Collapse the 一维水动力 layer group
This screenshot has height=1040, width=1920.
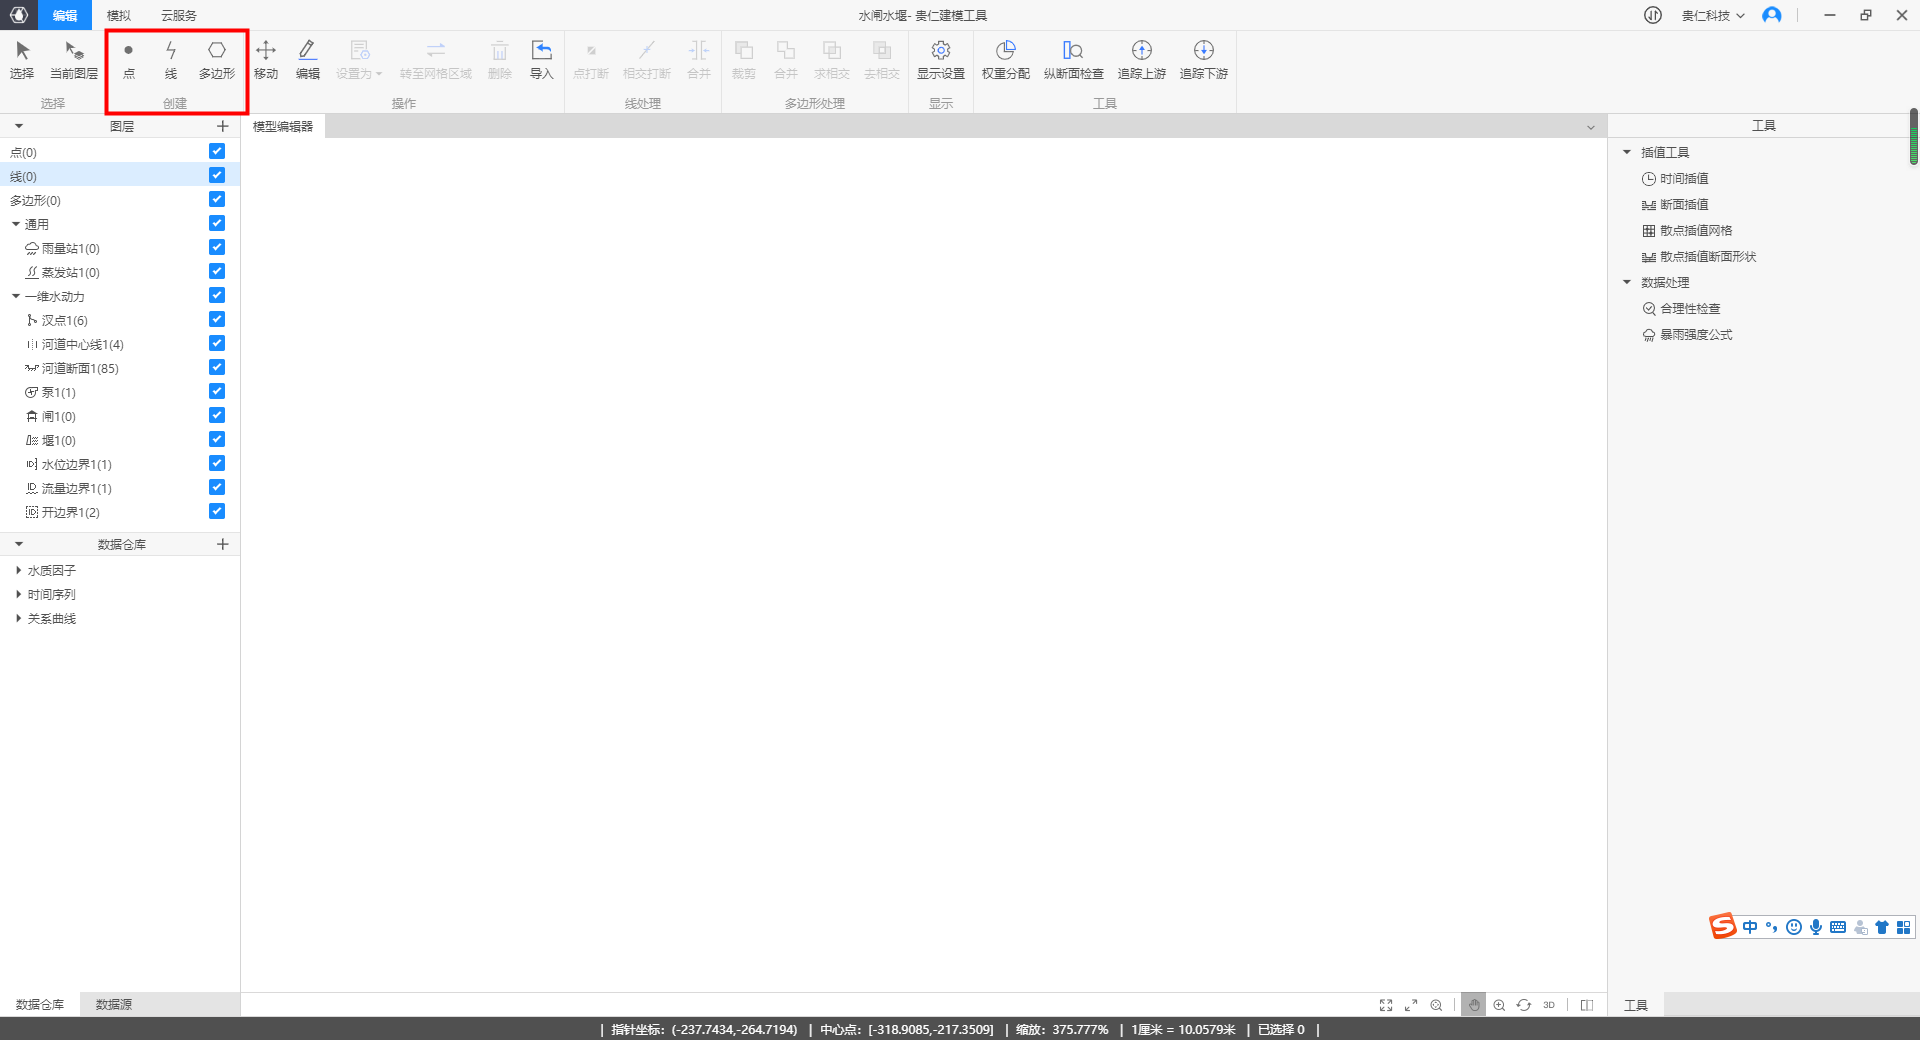point(16,296)
